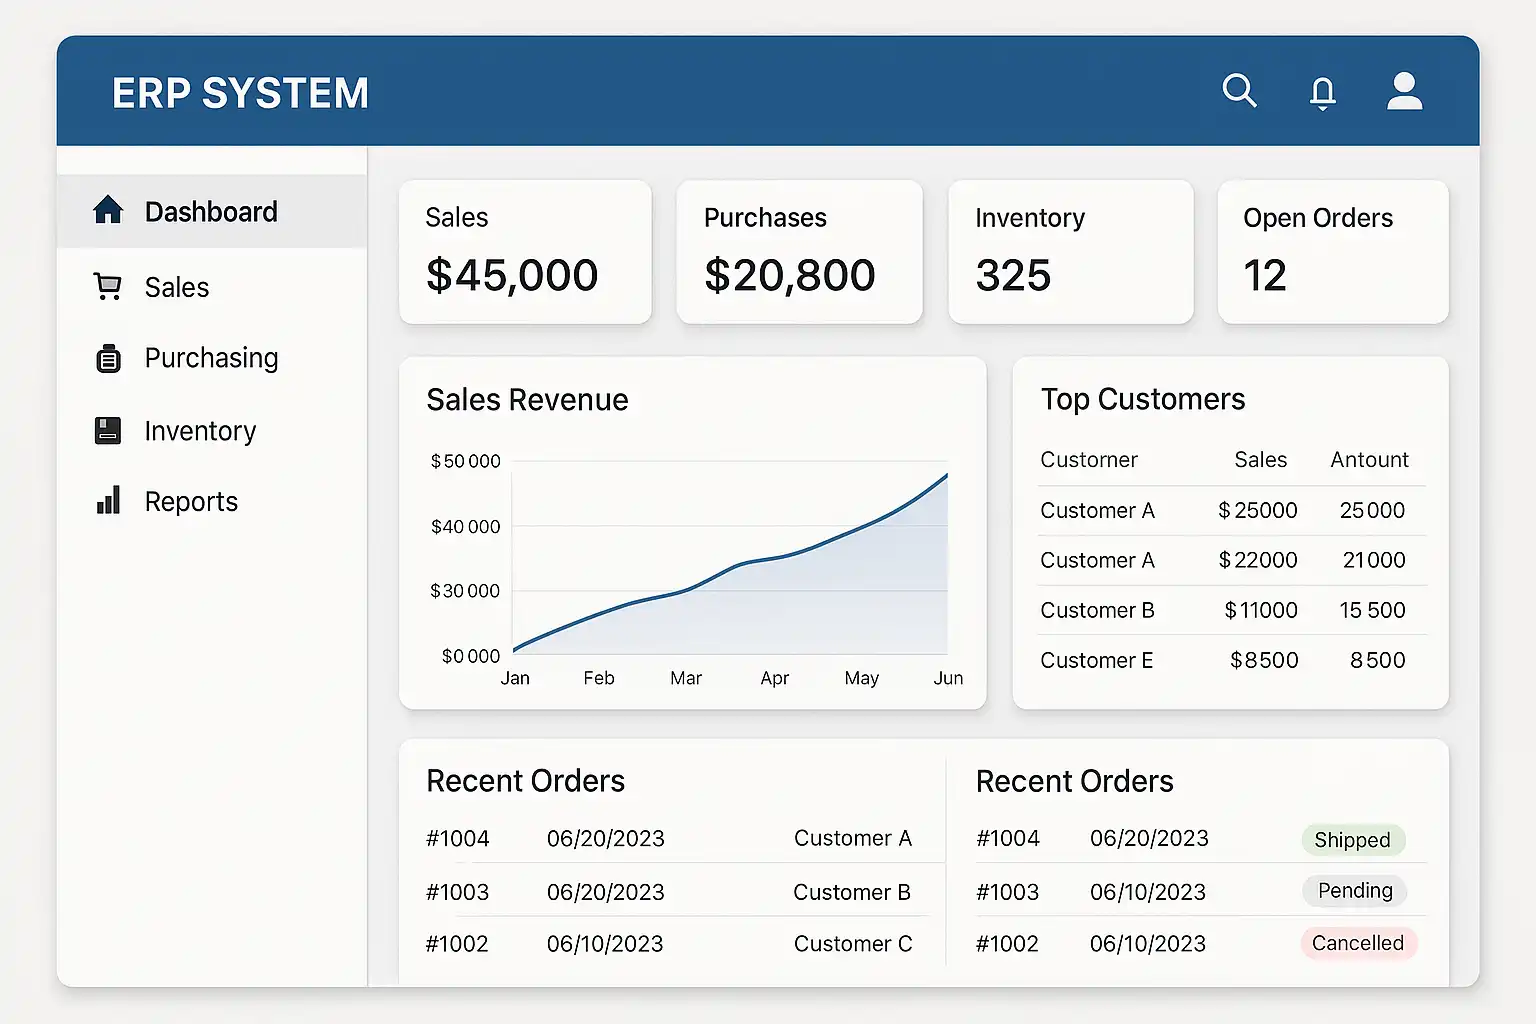
Task: Open the user profile icon
Action: point(1404,91)
